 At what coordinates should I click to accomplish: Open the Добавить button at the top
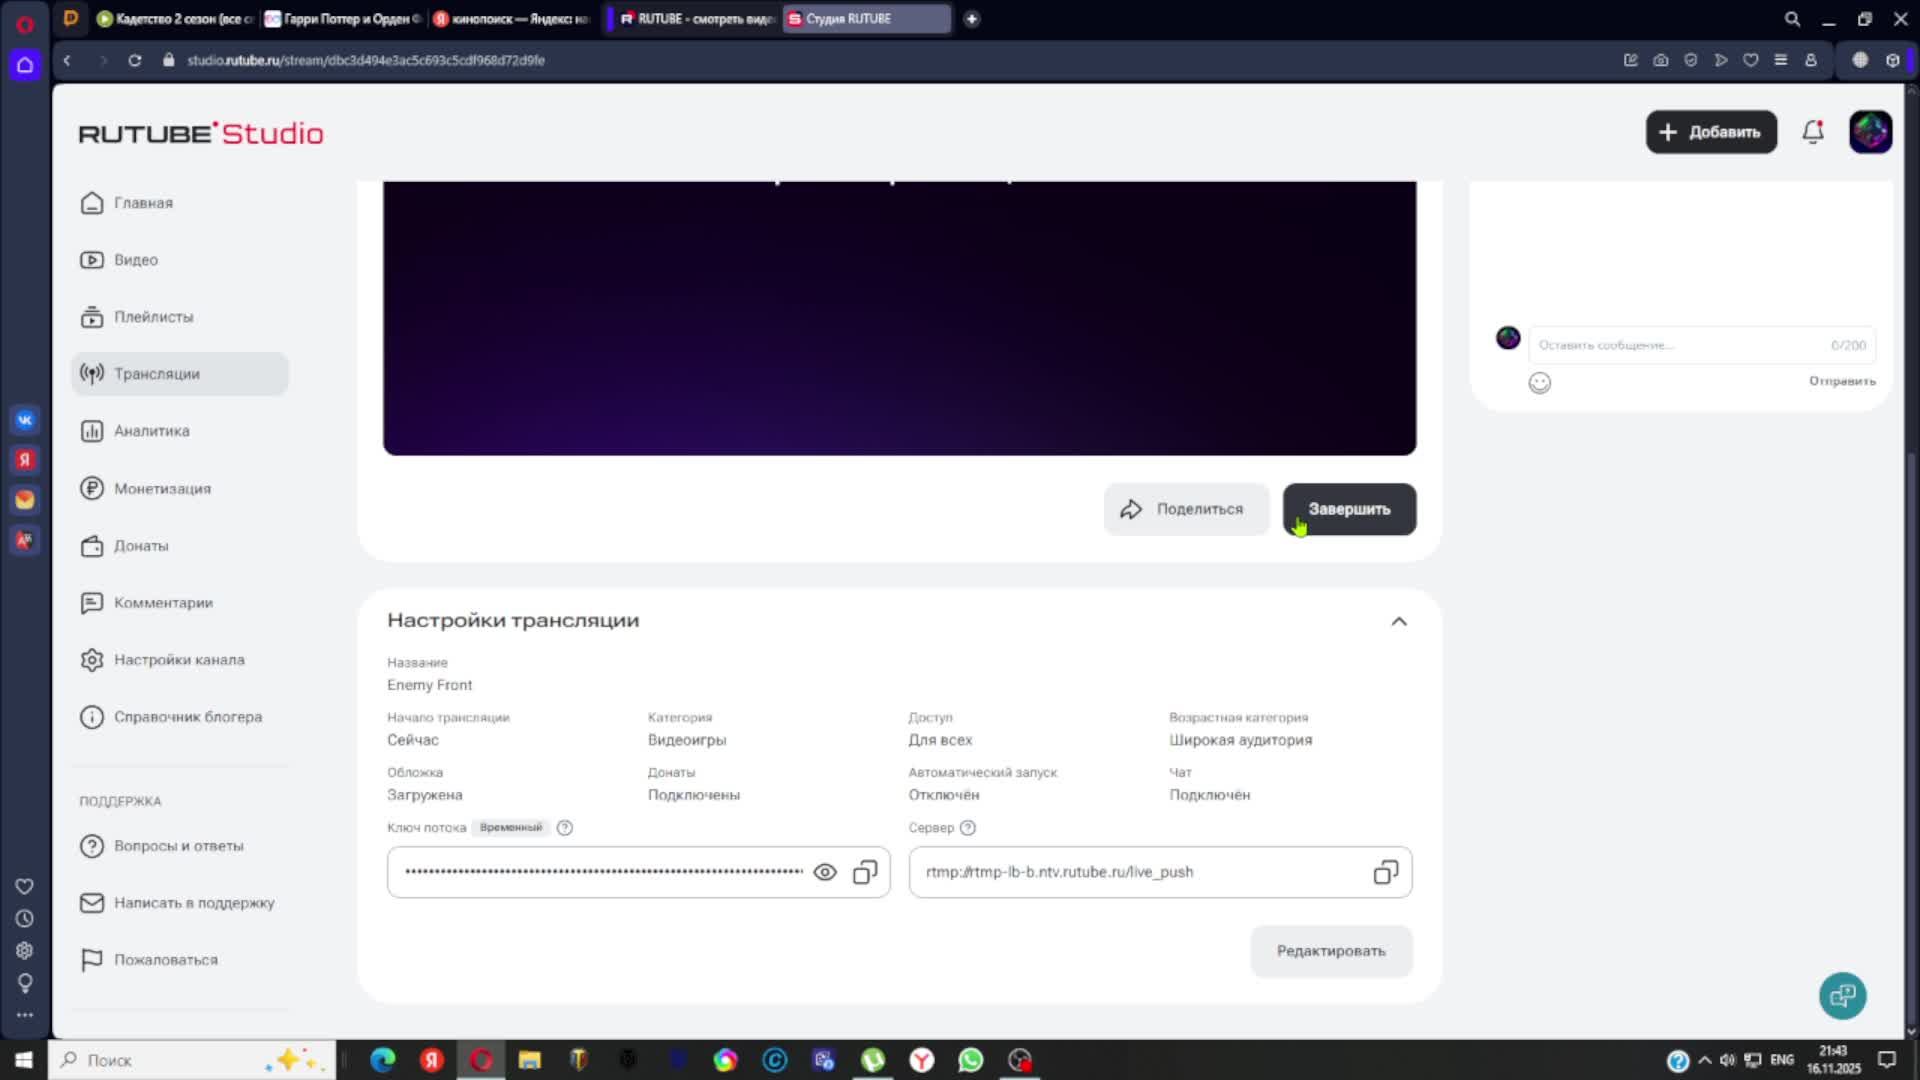click(x=1711, y=132)
